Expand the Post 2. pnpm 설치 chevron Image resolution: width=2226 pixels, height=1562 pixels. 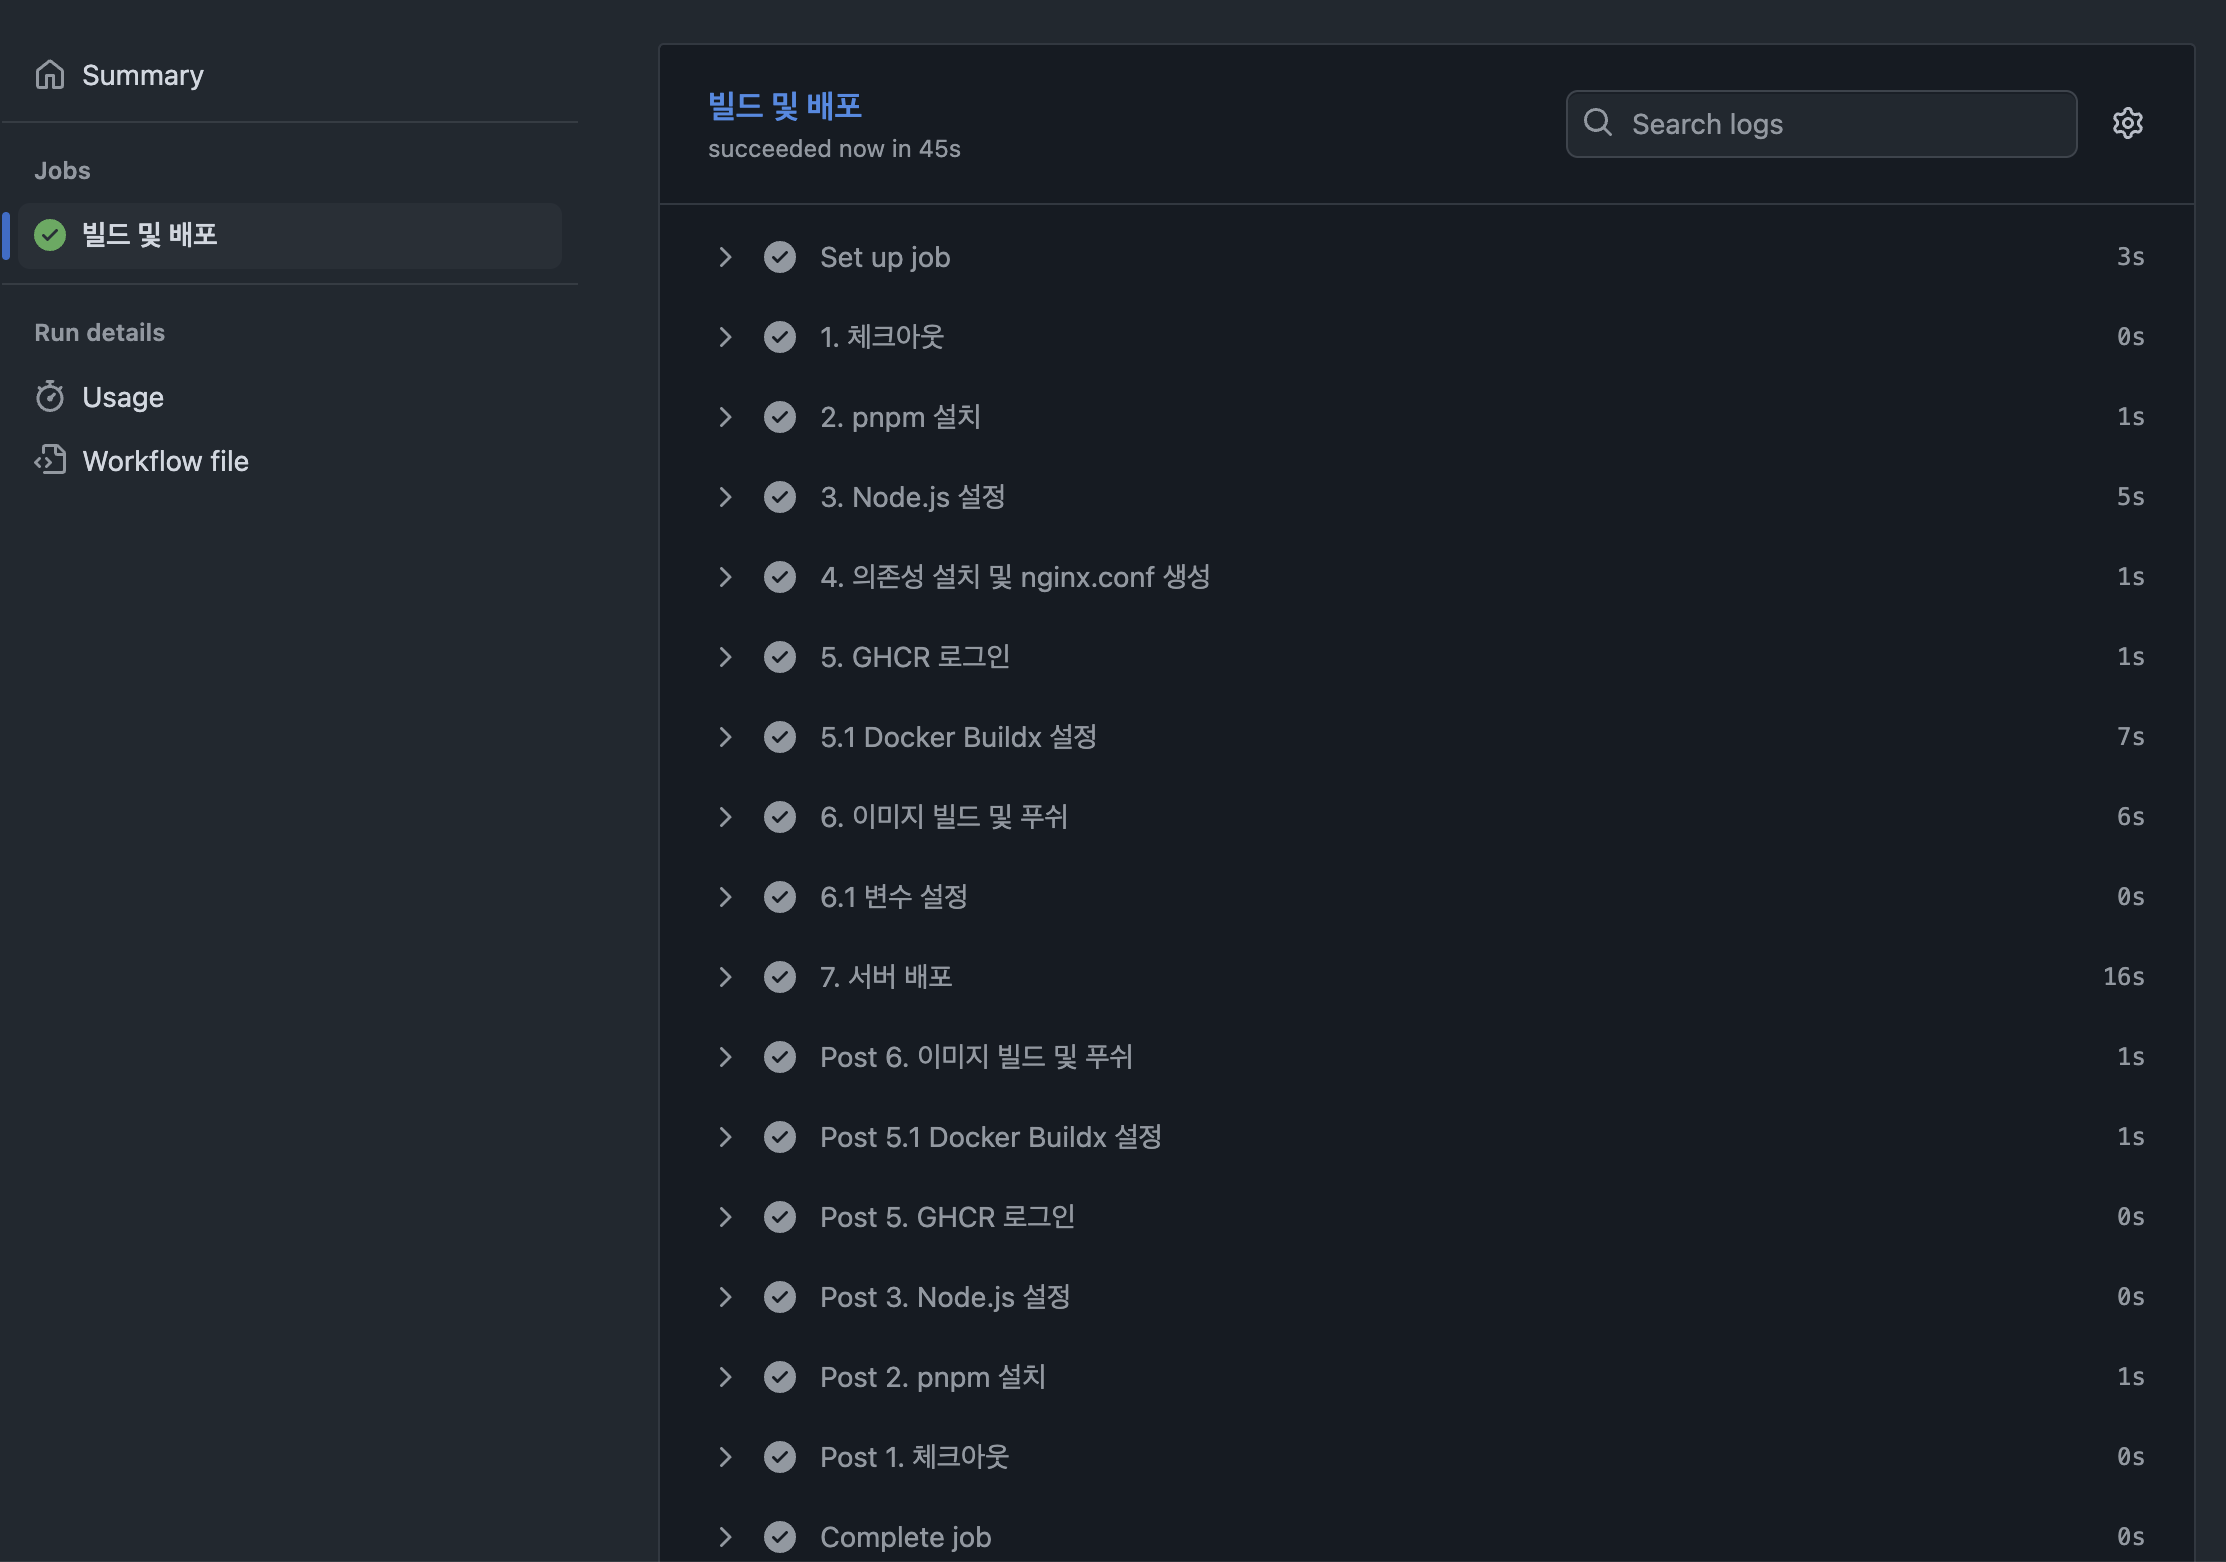coord(725,1377)
